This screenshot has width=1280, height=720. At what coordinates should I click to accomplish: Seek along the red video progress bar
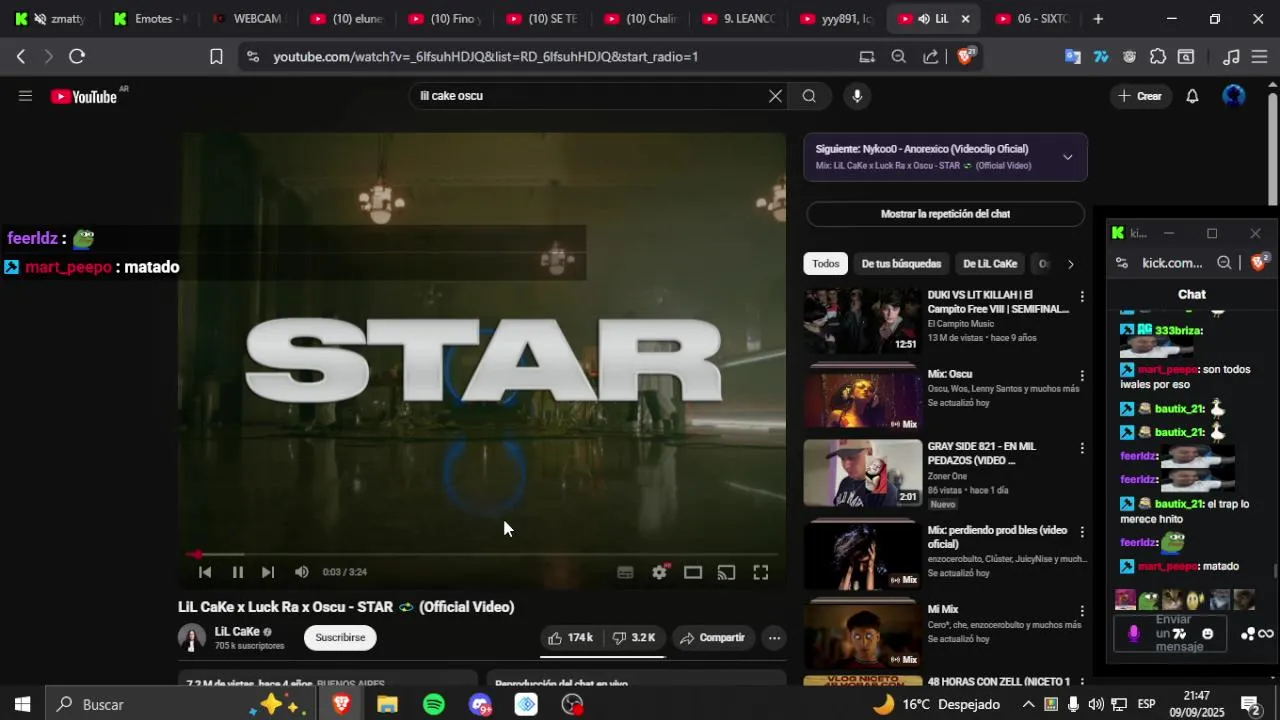[x=482, y=554]
